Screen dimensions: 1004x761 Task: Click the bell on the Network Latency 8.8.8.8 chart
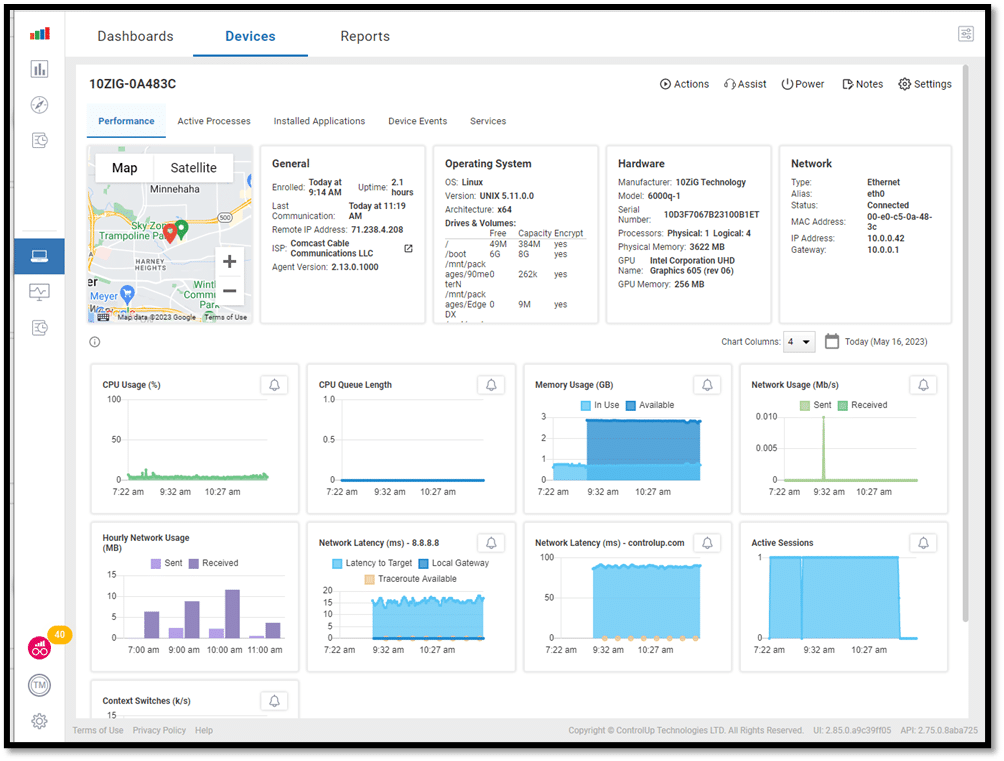[x=491, y=543]
